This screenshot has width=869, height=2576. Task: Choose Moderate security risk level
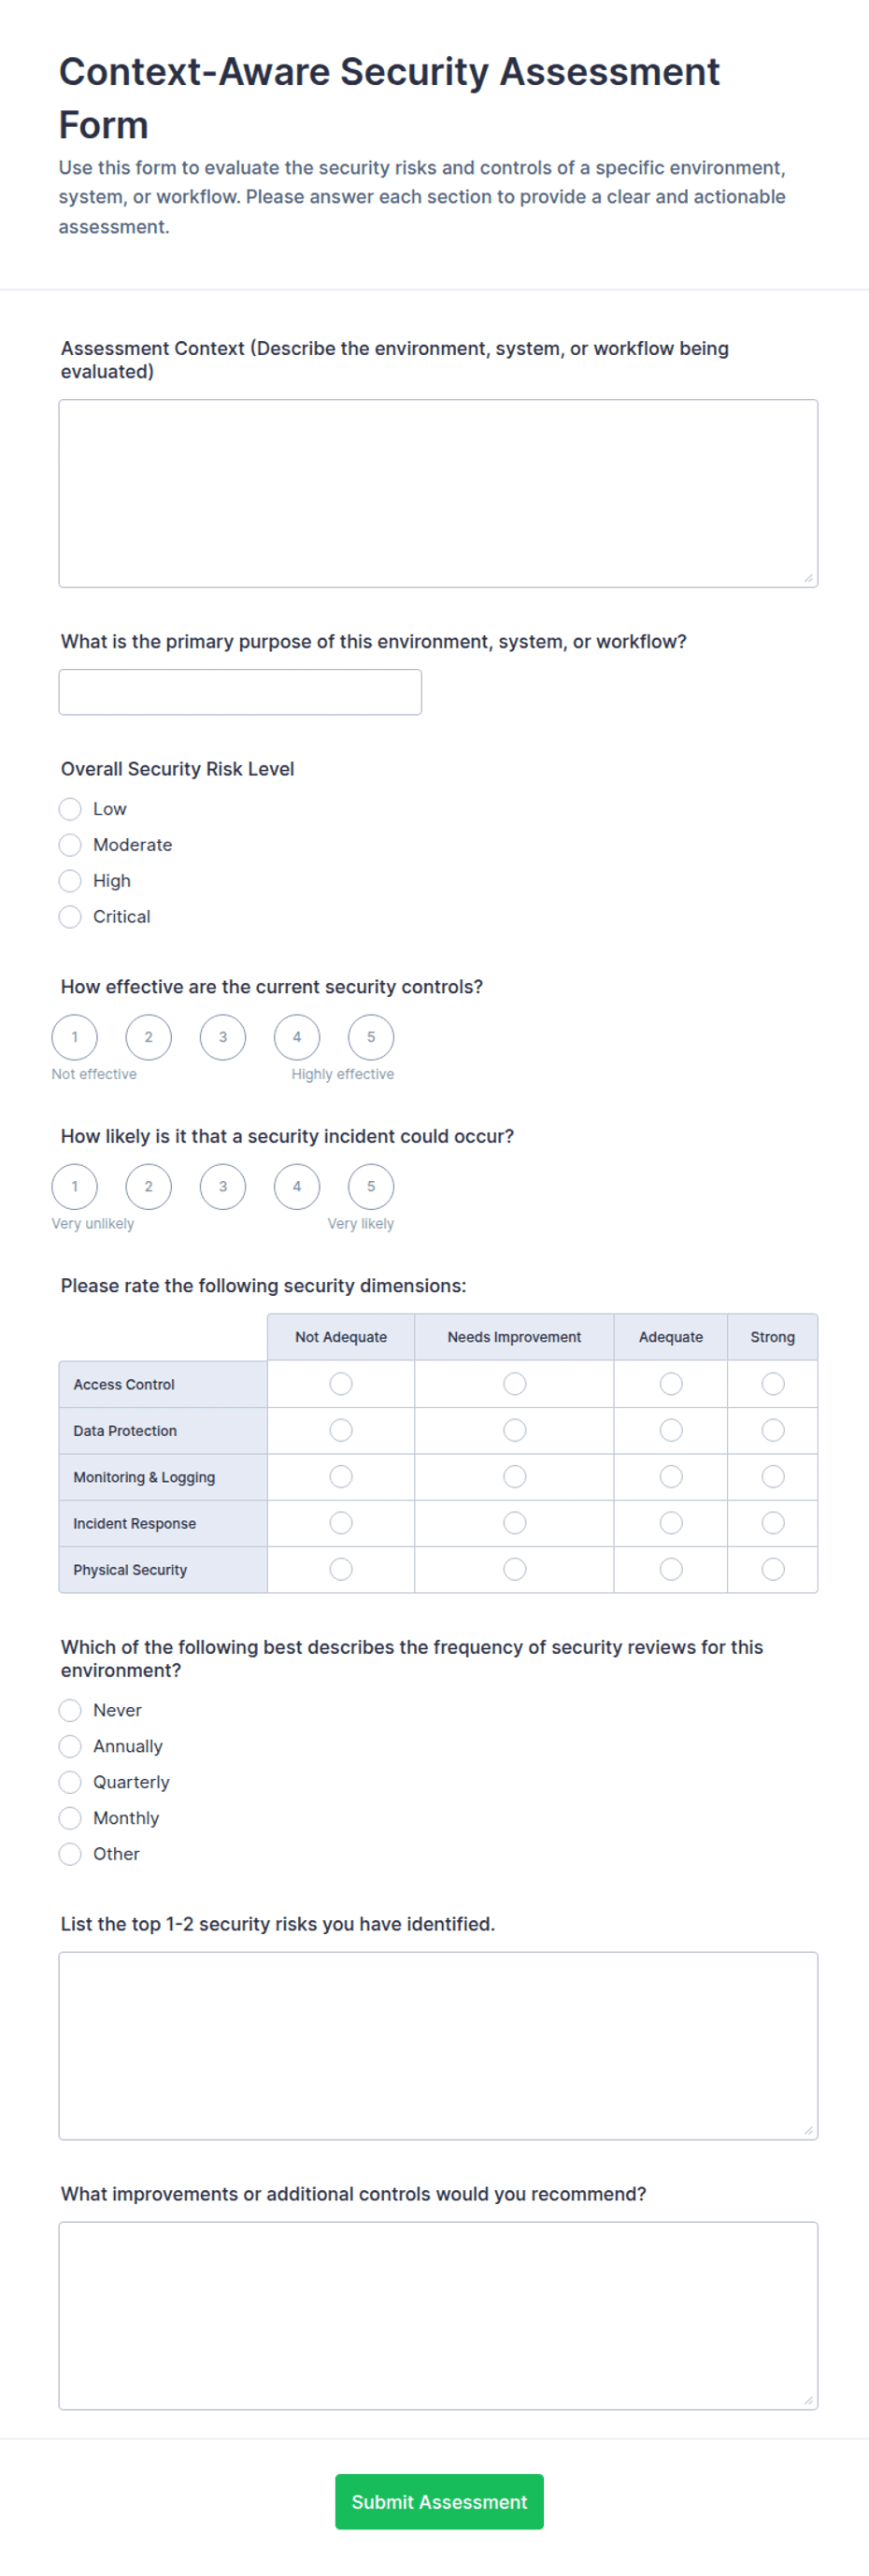point(70,845)
